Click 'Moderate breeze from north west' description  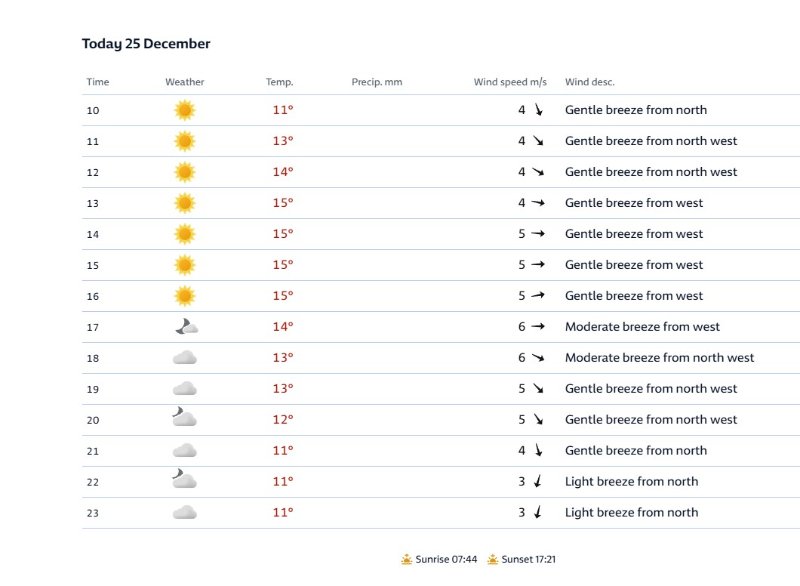pos(659,358)
